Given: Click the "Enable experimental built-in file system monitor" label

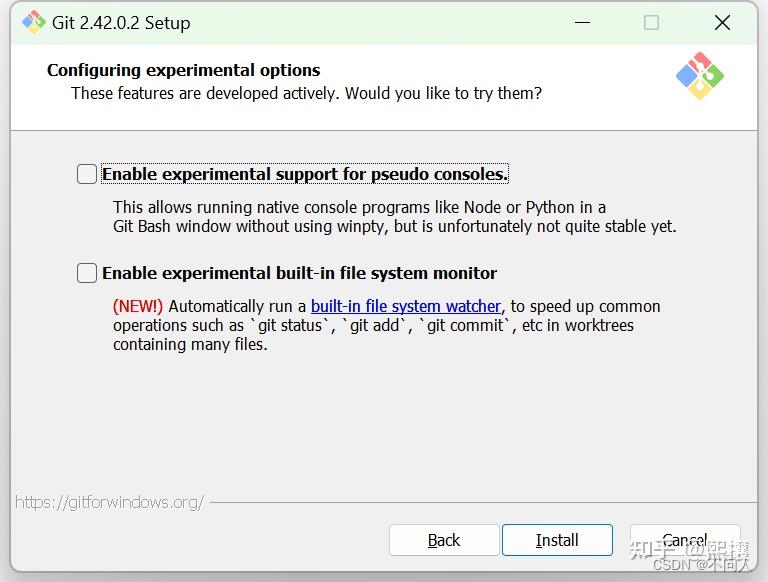Looking at the screenshot, I should [x=299, y=273].
